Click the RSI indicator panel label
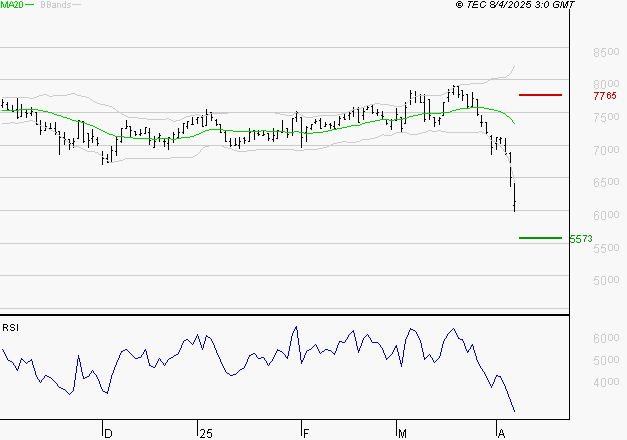This screenshot has height=440, width=627. click(x=10, y=327)
